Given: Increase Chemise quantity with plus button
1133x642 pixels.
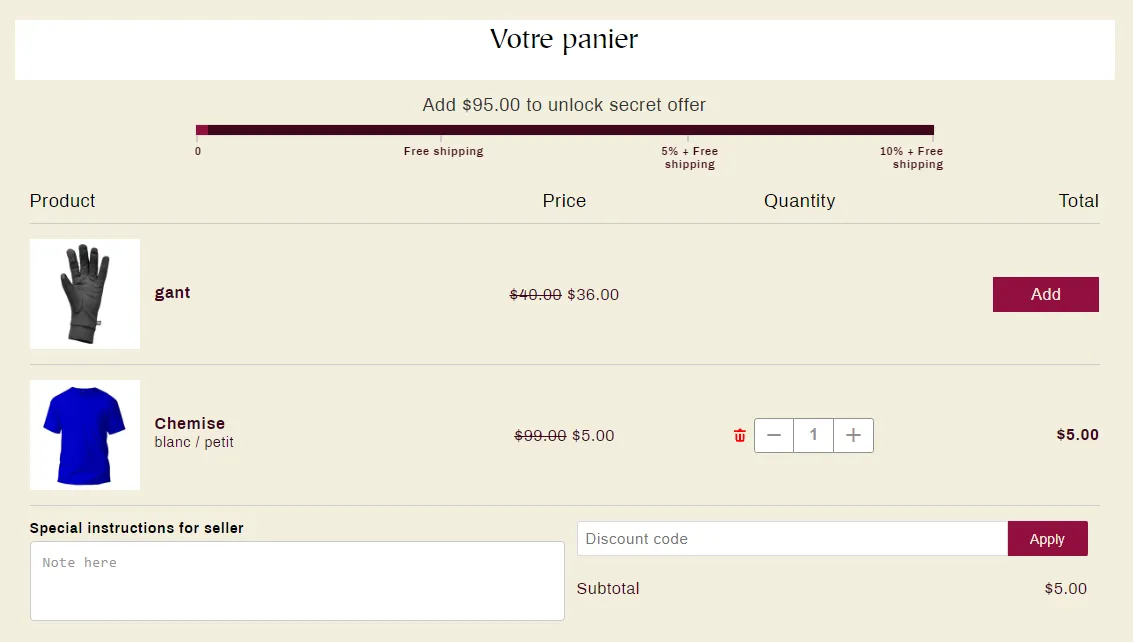Looking at the screenshot, I should coord(853,435).
